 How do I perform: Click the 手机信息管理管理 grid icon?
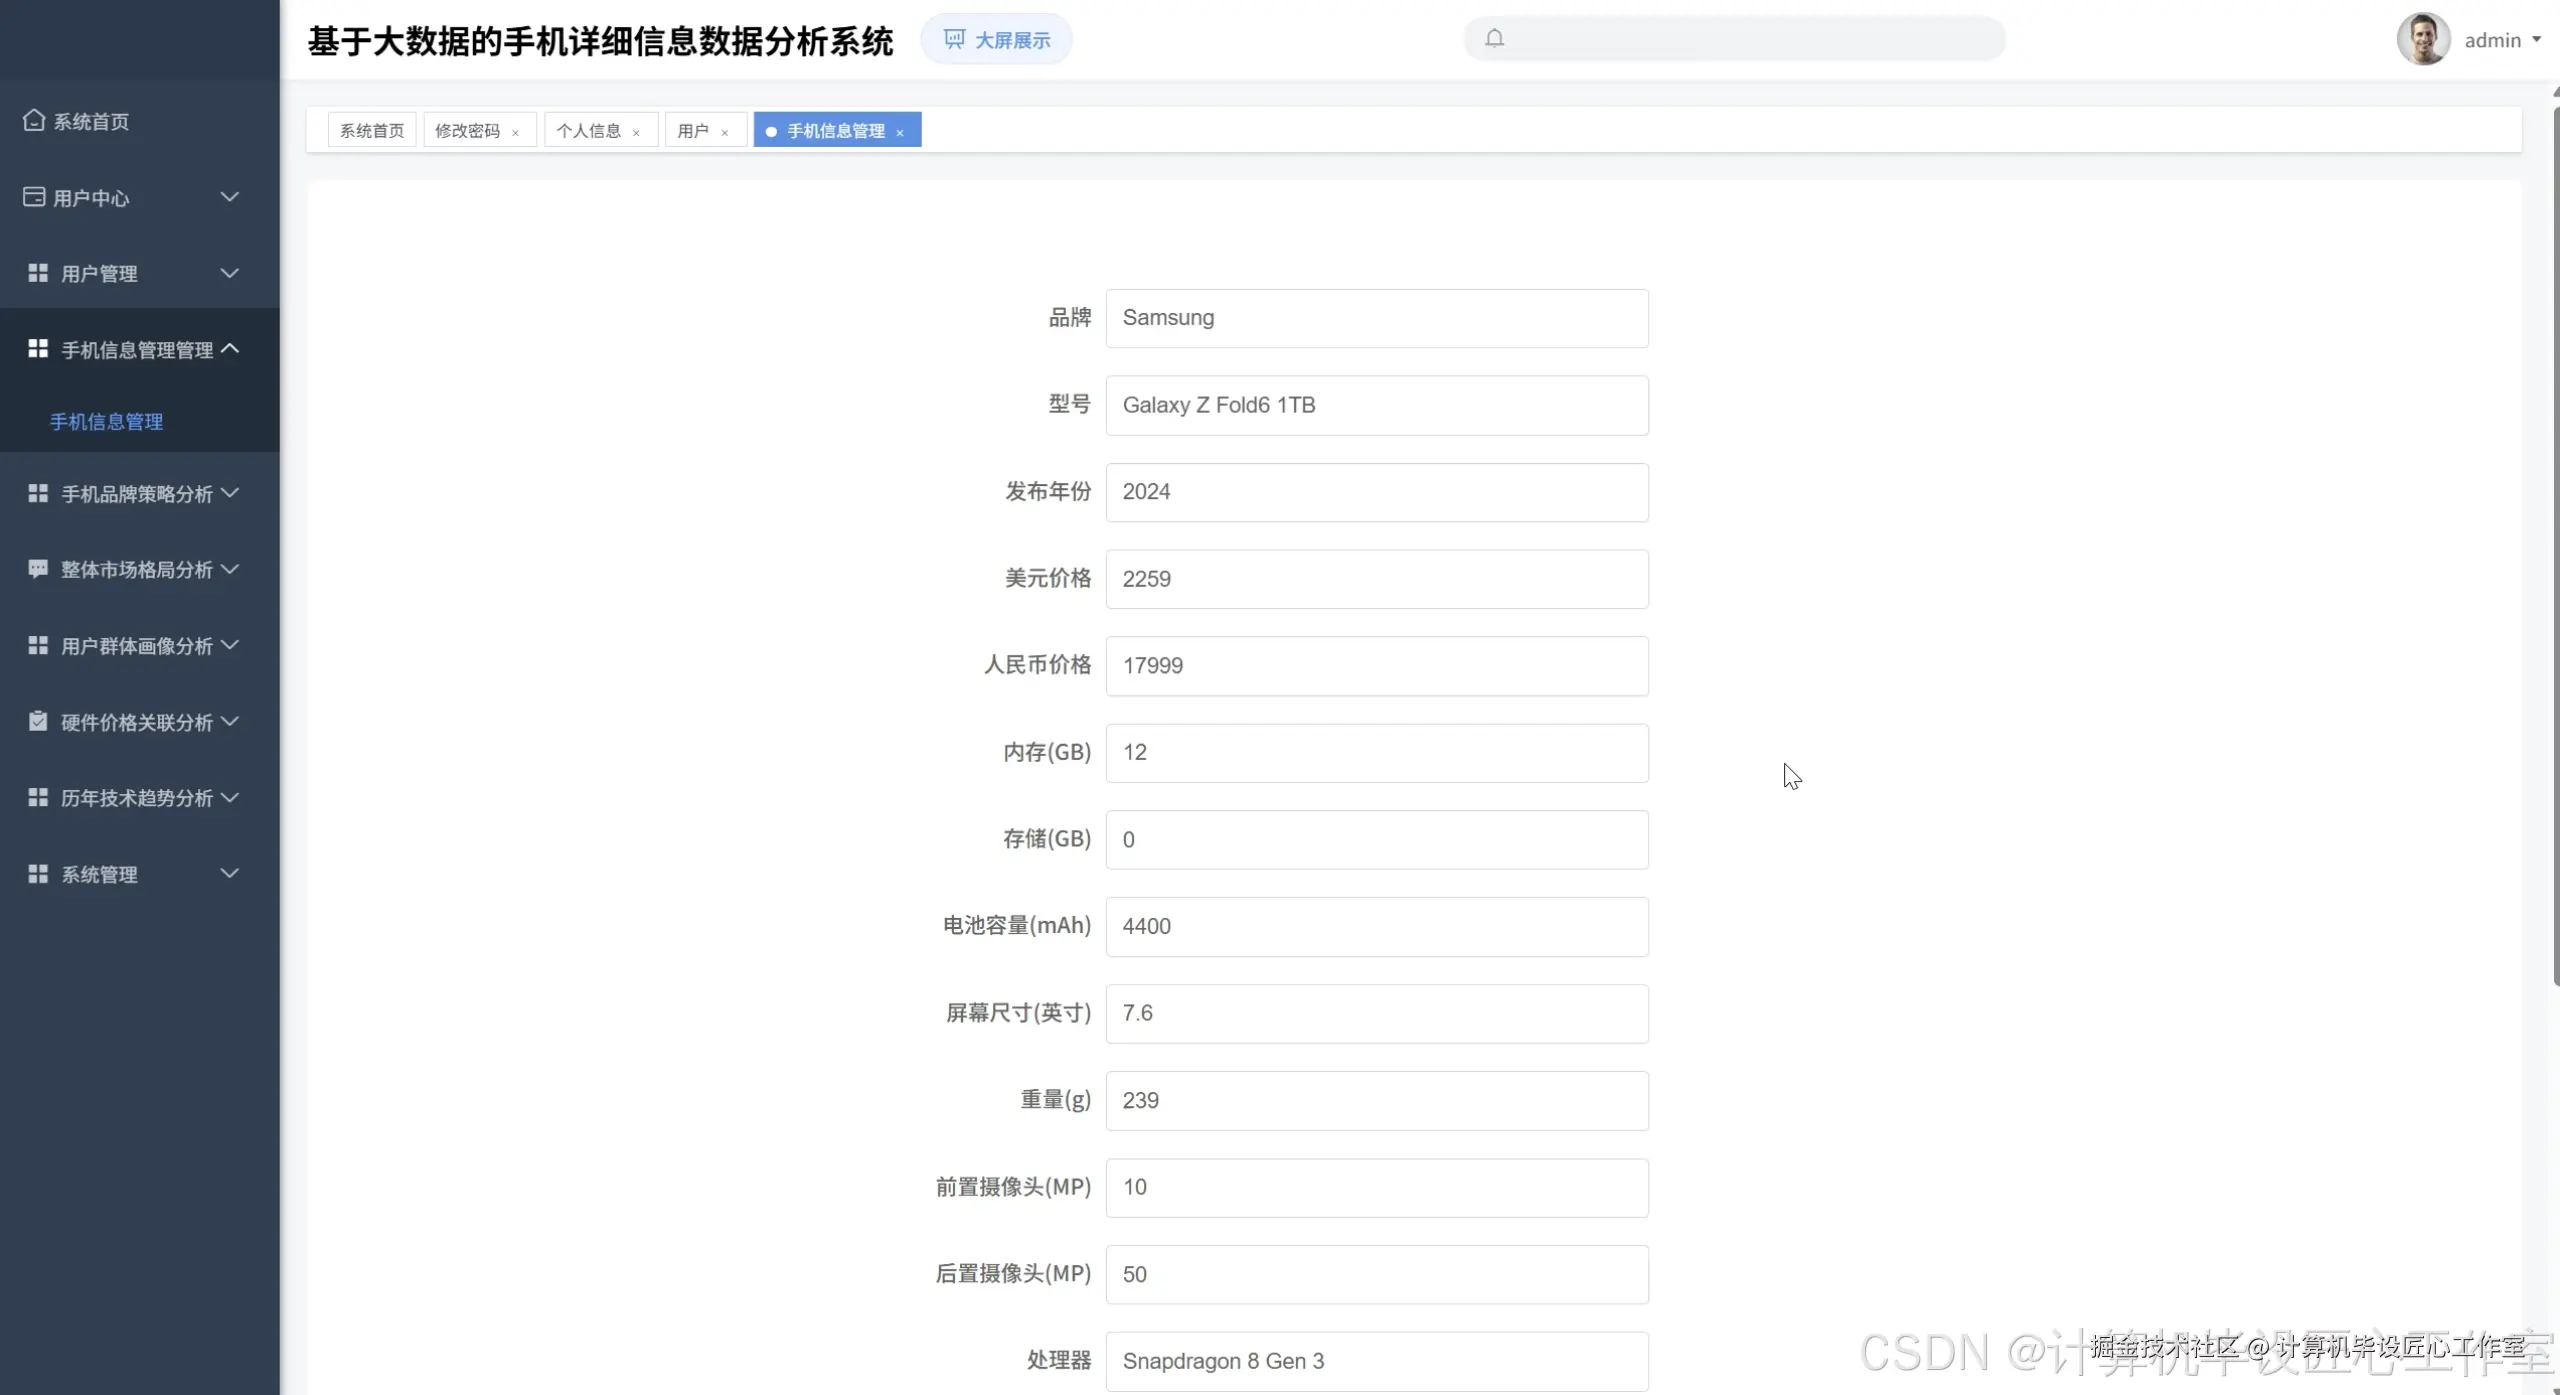pyautogui.click(x=38, y=348)
